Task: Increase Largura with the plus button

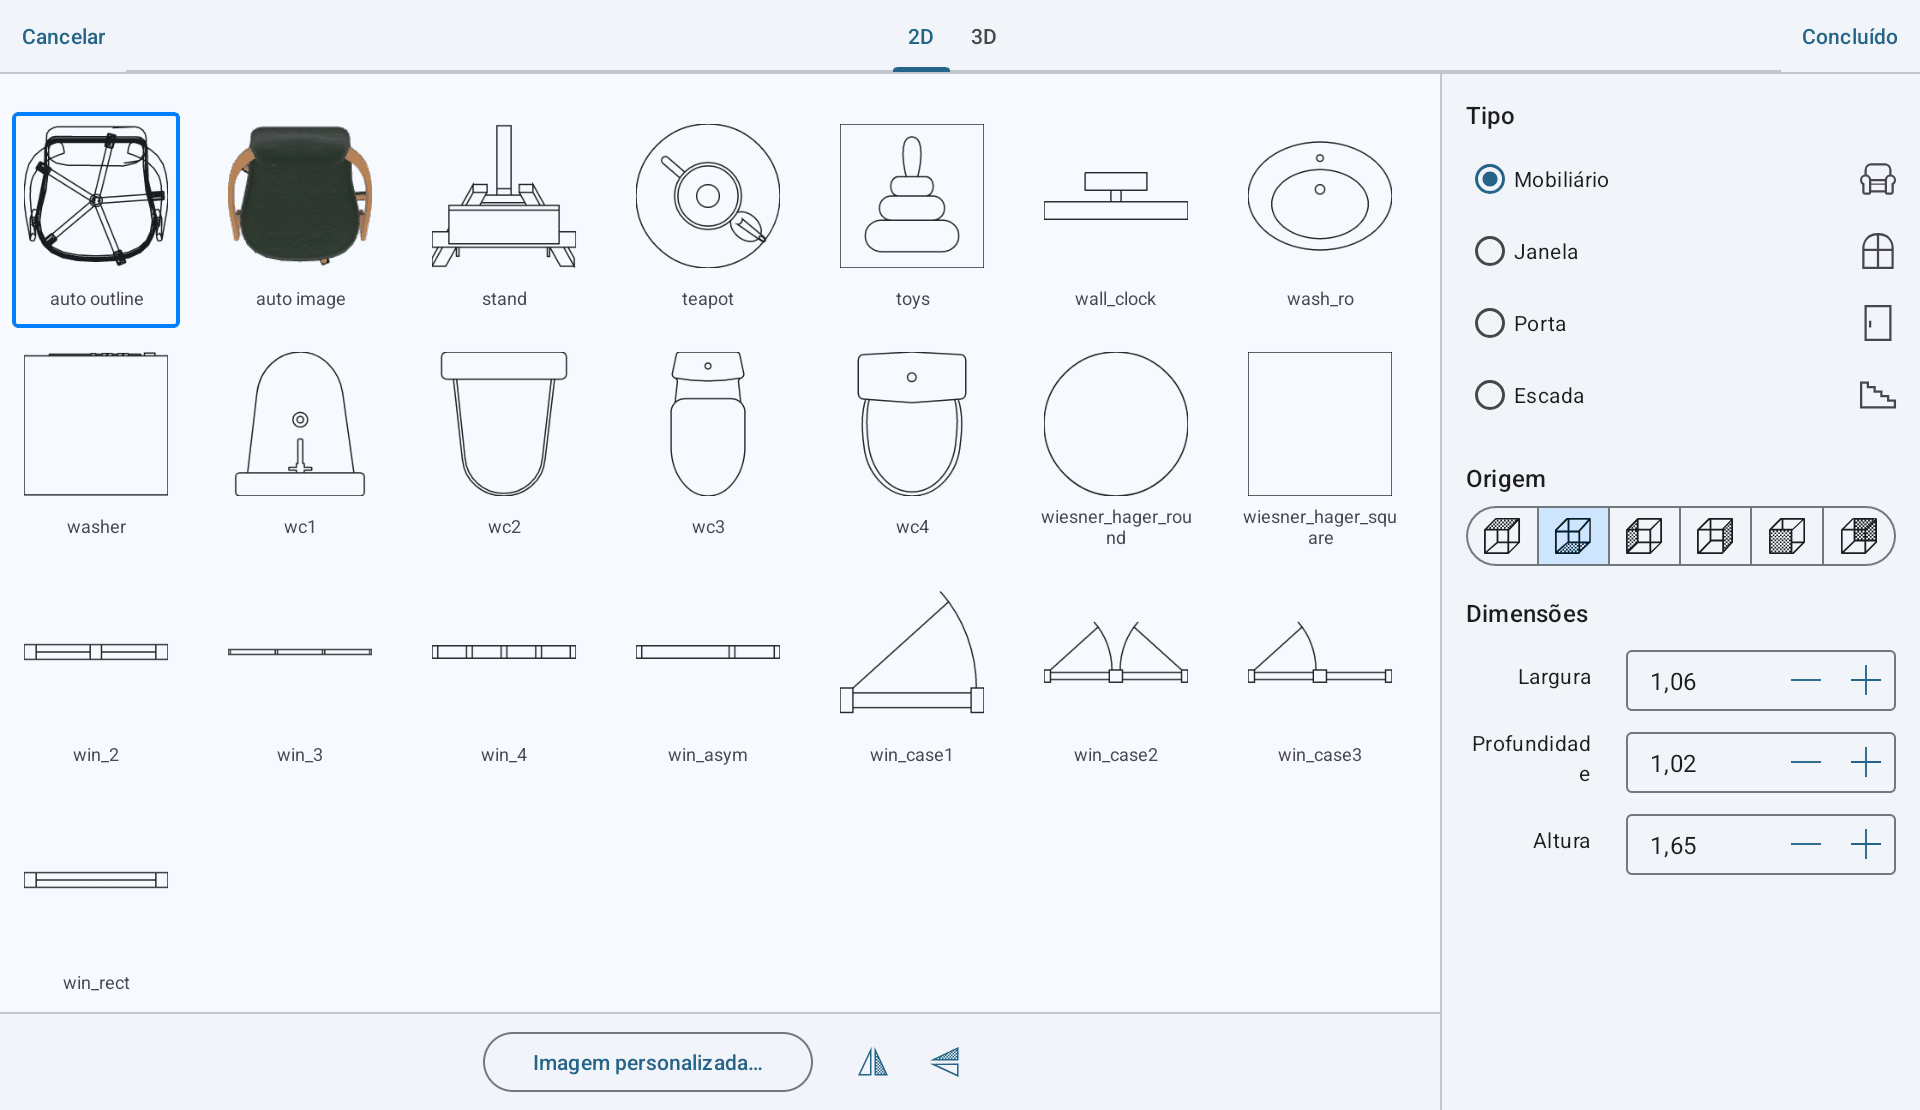Action: pyautogui.click(x=1865, y=681)
